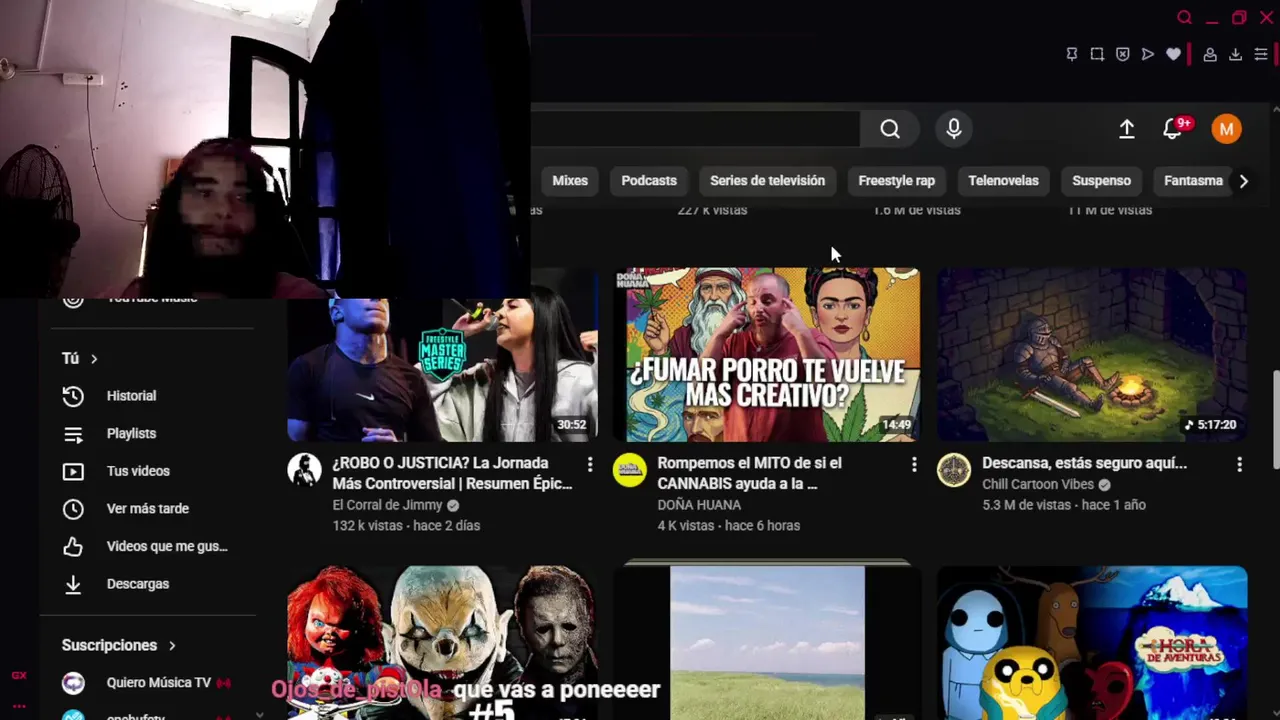This screenshot has height=720, width=1280.
Task: Click the YouTube search magnifier button
Action: 890,129
